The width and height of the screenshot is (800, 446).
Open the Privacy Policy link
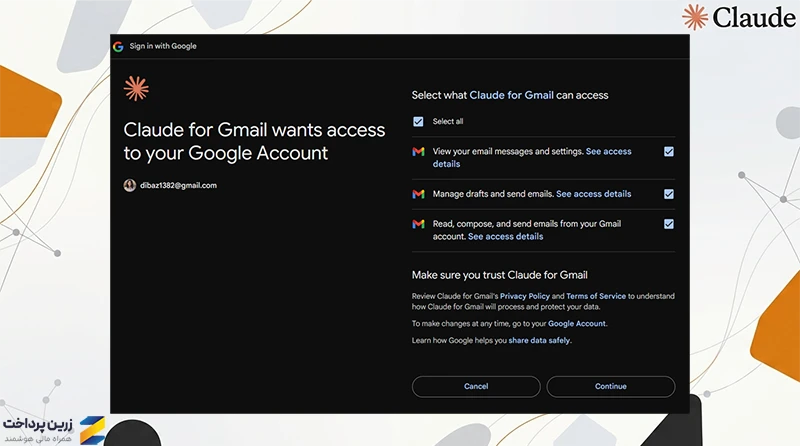pos(524,296)
